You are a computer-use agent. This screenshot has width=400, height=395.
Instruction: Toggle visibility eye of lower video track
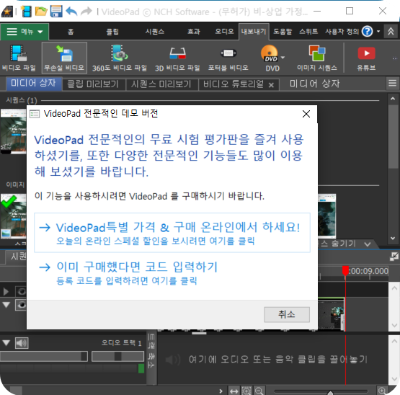point(22,305)
